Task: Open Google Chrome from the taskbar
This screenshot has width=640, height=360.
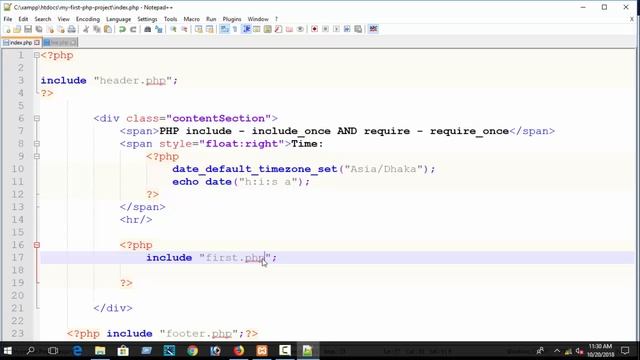Action: [192, 351]
